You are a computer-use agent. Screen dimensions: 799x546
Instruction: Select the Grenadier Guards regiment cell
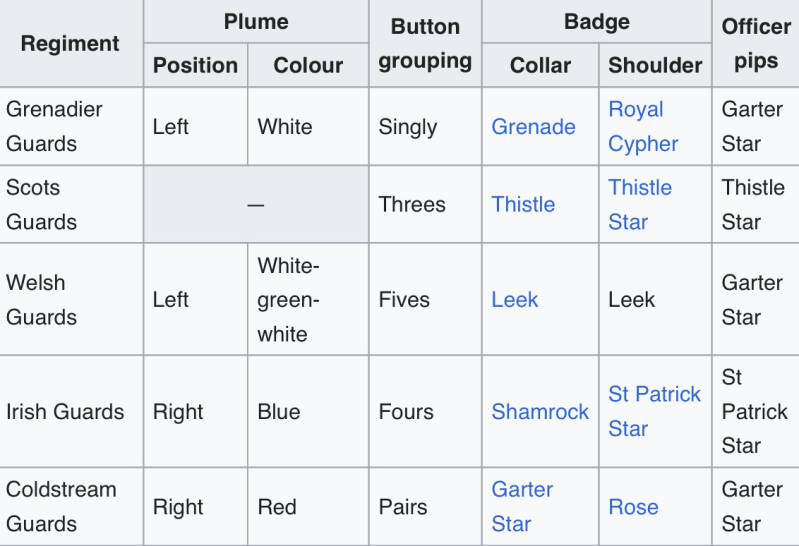[x=70, y=127]
